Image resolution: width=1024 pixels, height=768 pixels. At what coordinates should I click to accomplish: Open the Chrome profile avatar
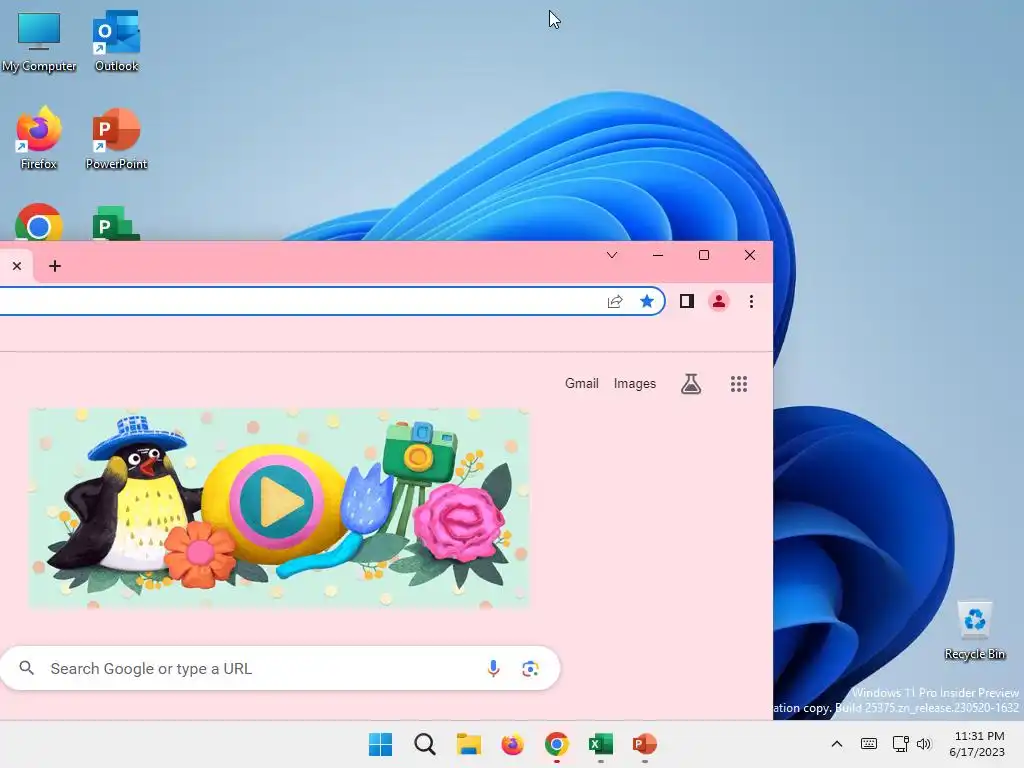(x=718, y=301)
